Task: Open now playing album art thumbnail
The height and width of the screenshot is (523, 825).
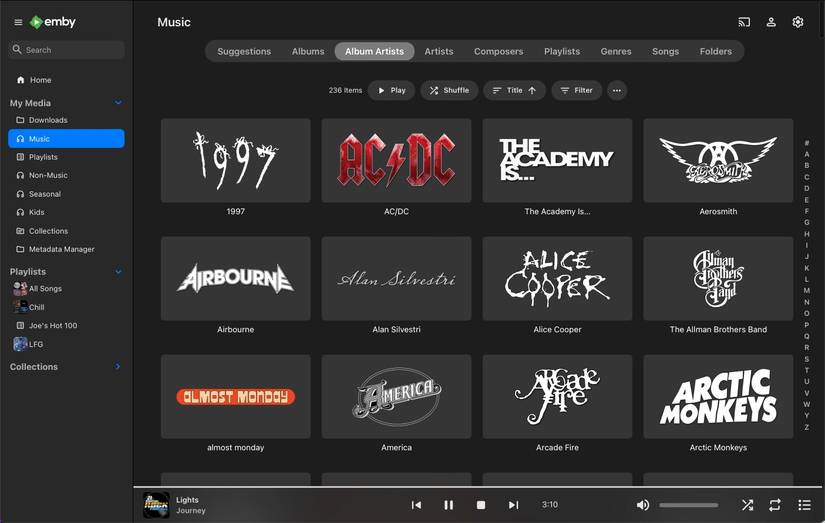Action: click(x=156, y=505)
